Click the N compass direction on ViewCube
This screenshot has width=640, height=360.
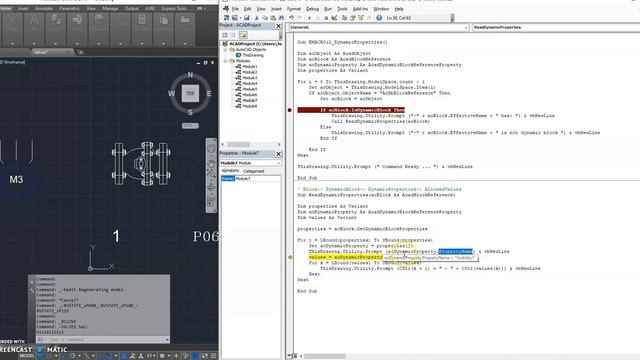pos(190,75)
